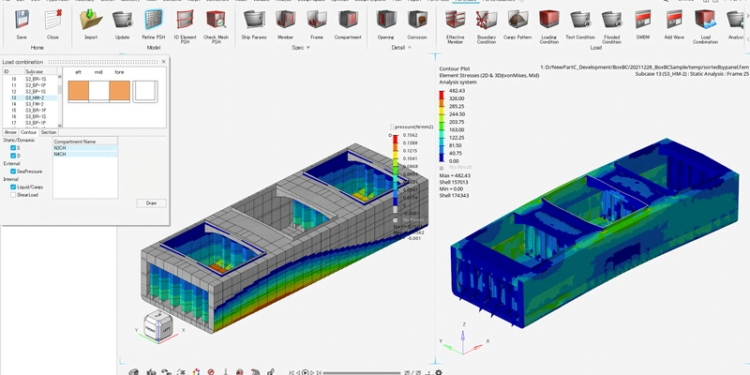Click the animation settings gear icon
This screenshot has width=750, height=375.
(x=438, y=372)
